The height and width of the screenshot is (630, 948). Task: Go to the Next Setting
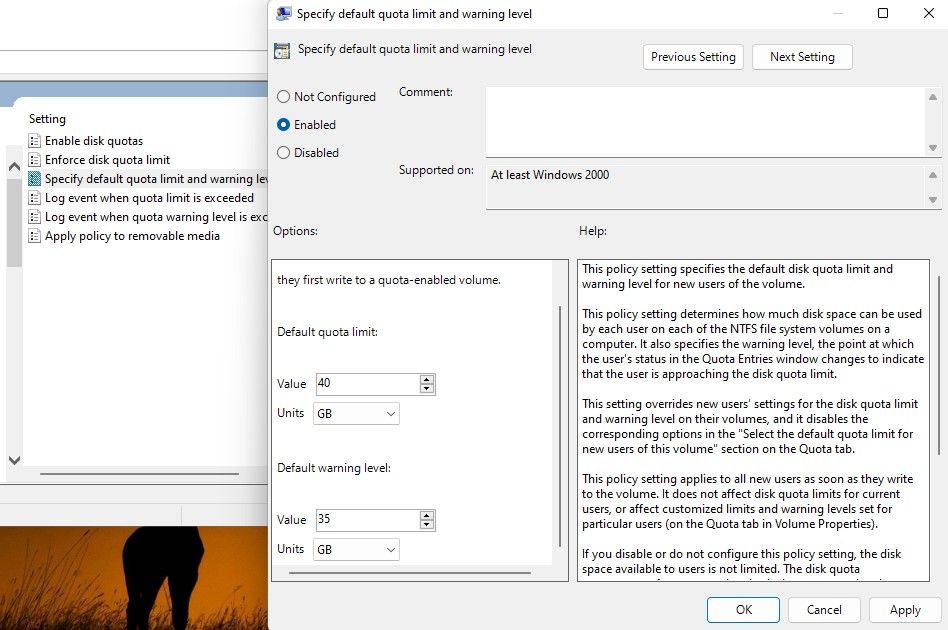coord(801,57)
